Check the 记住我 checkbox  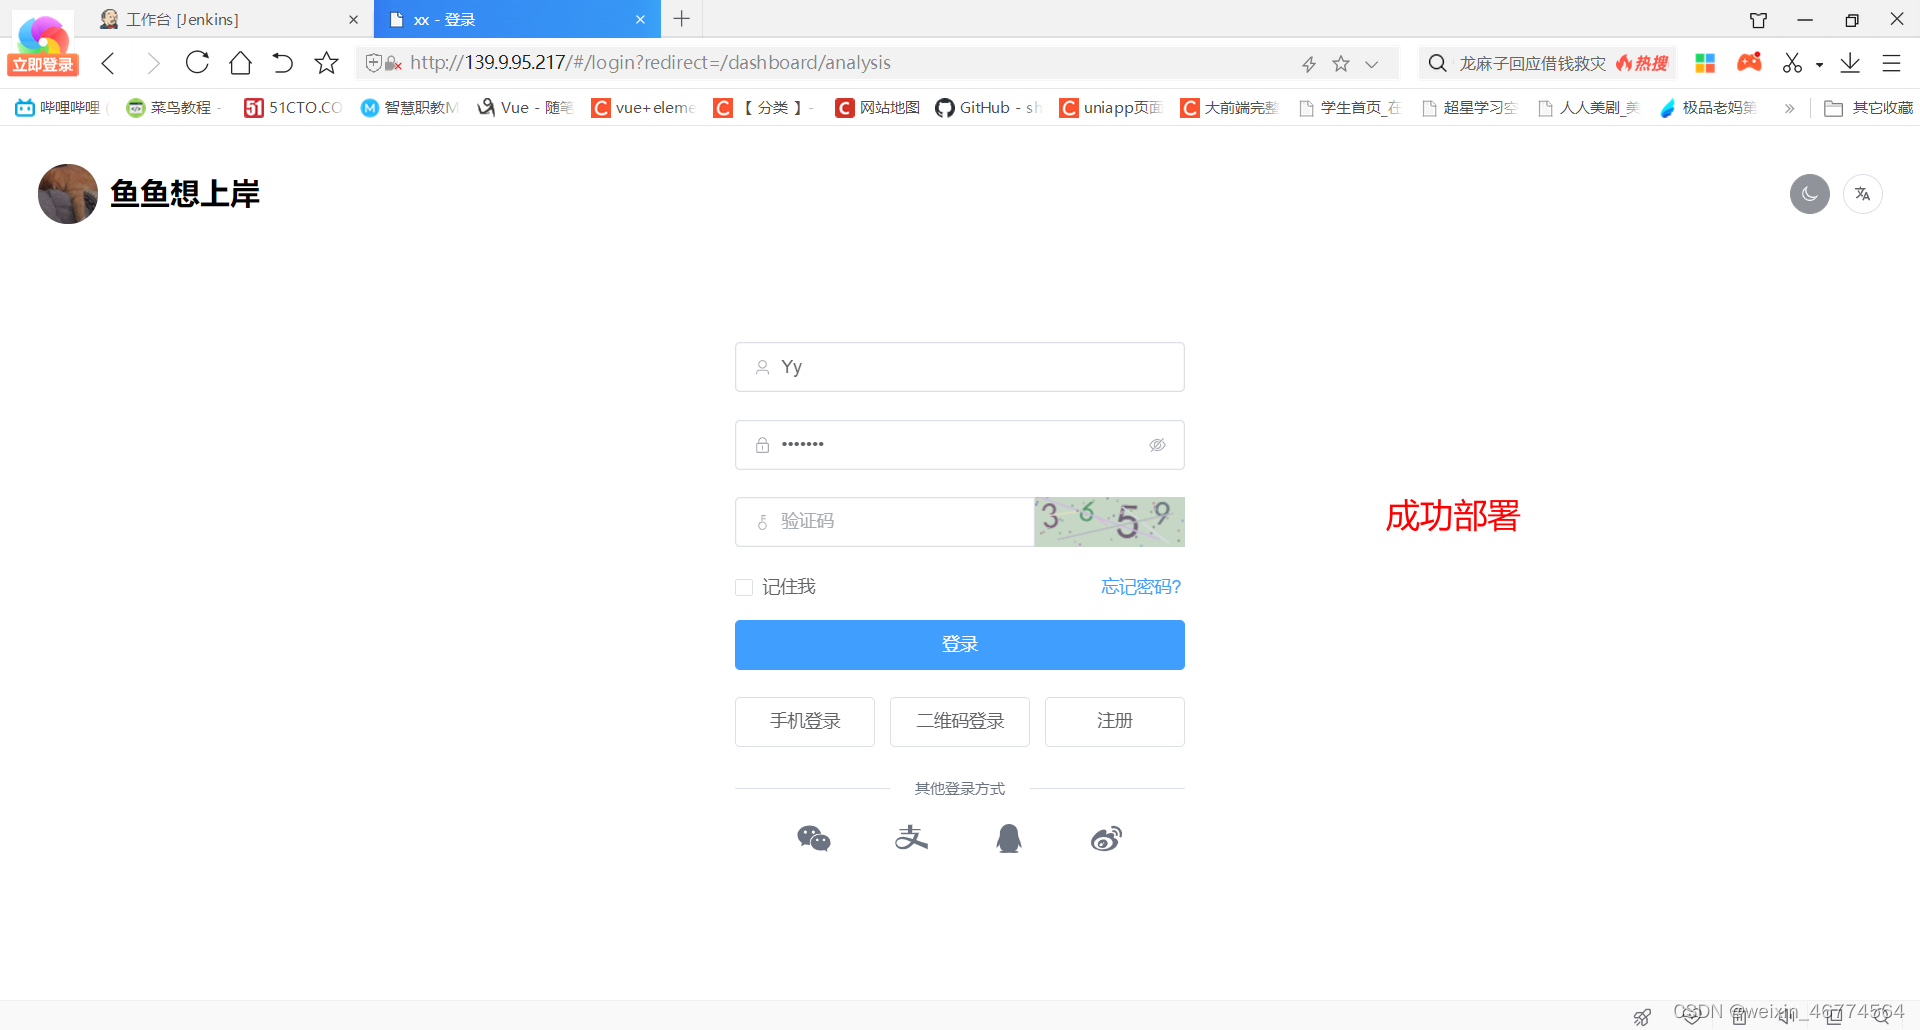point(744,587)
